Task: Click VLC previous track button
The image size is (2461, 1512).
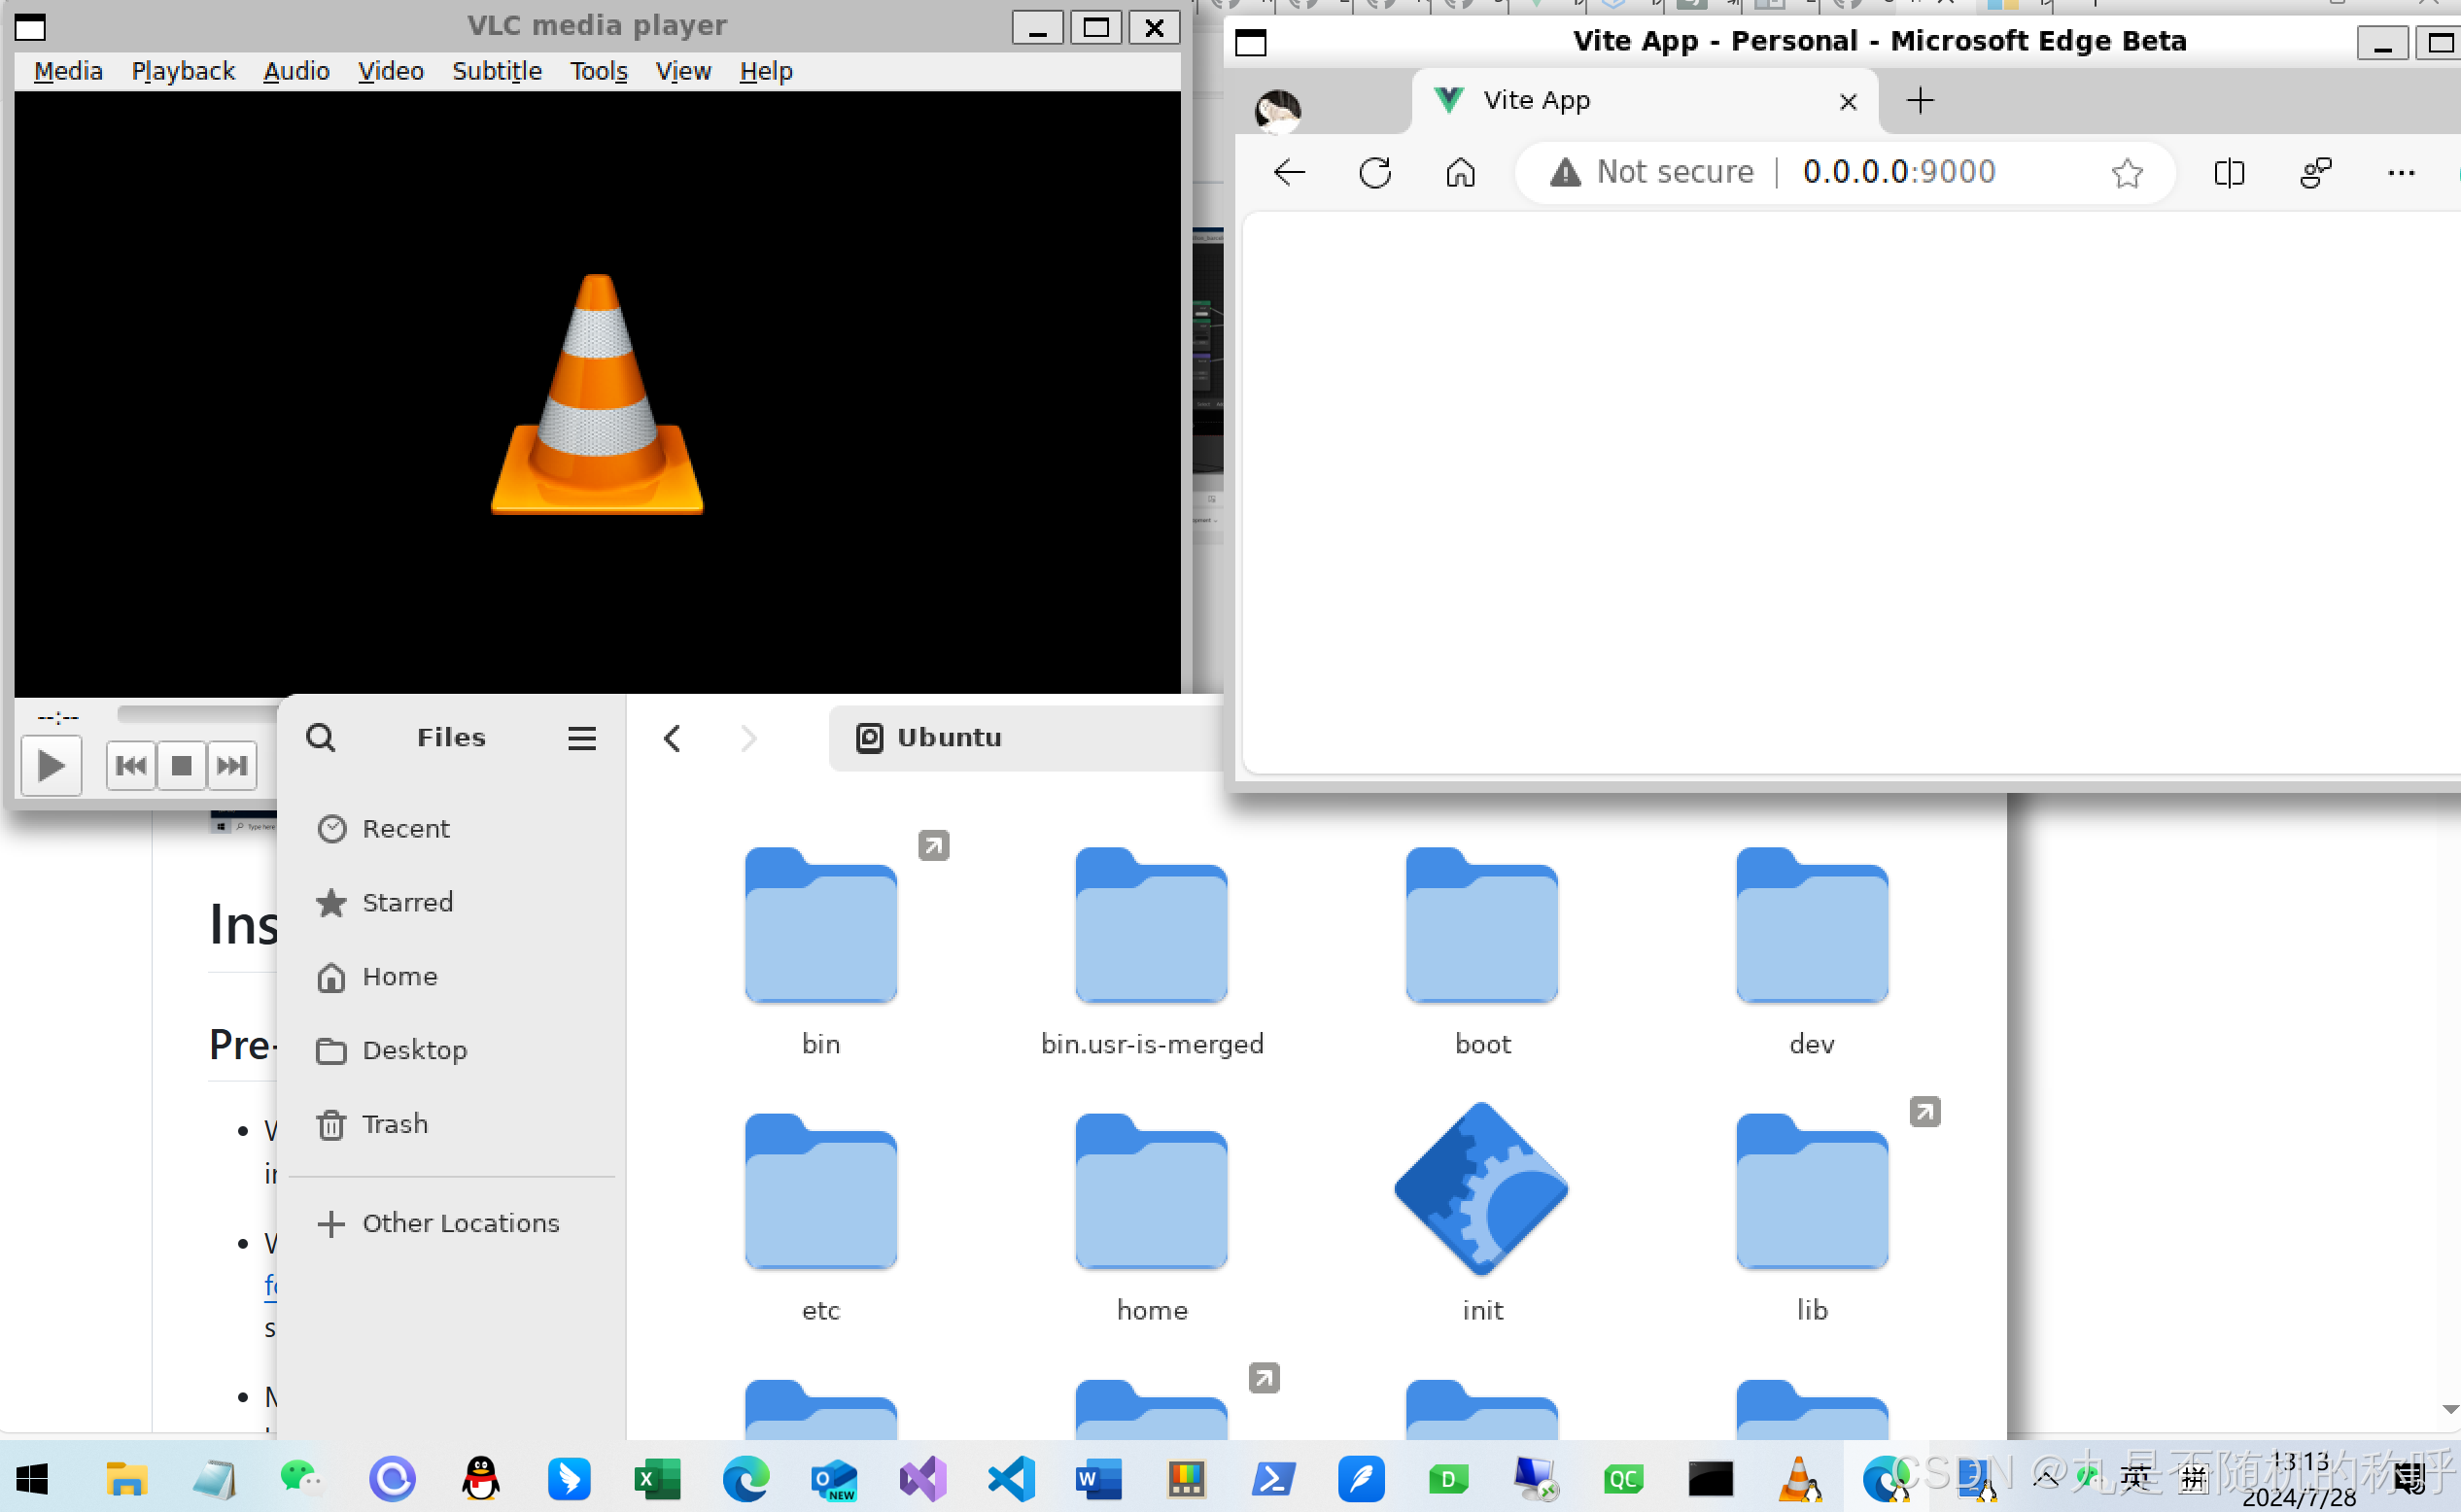Action: tap(131, 766)
